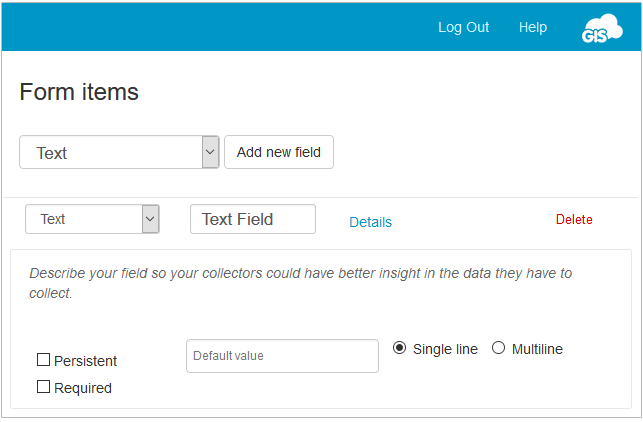The height and width of the screenshot is (422, 643).
Task: Click the Persistent label text
Action: 85,361
